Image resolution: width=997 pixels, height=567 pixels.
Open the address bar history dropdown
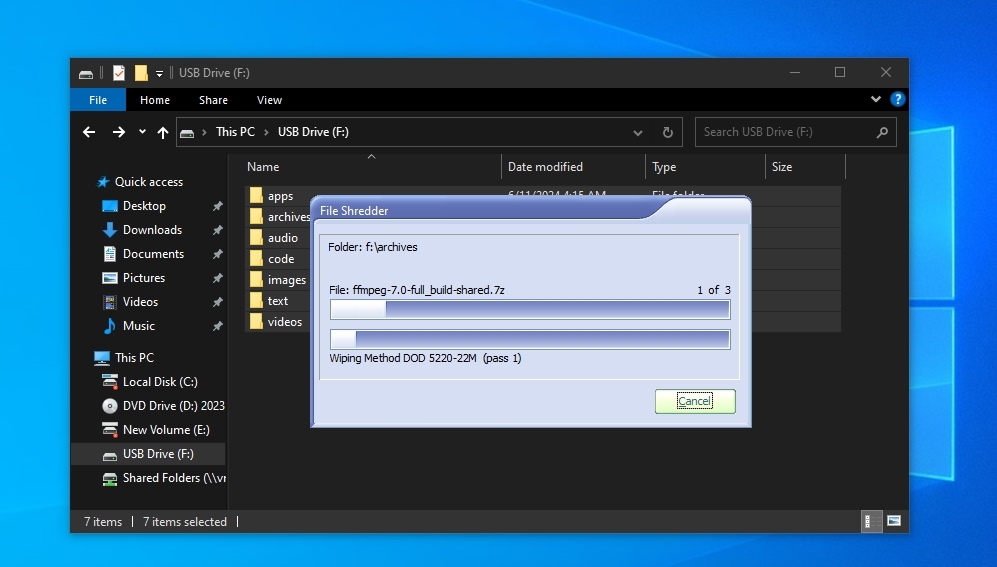point(637,132)
